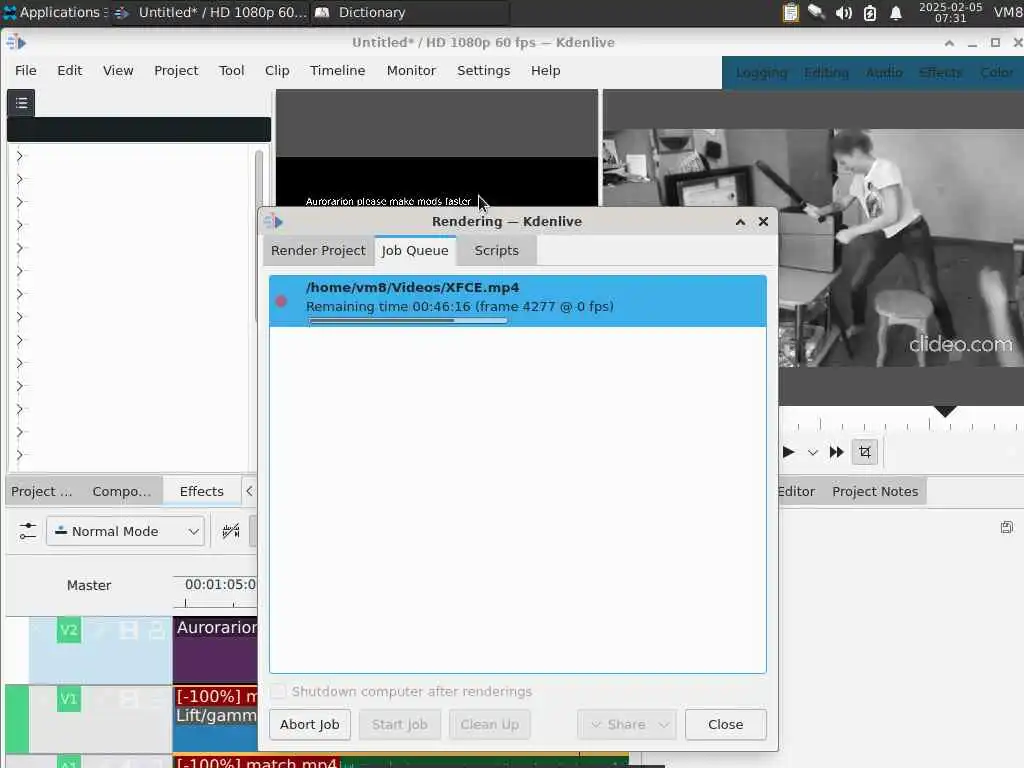
Task: Open the Project menu
Action: [x=176, y=71]
